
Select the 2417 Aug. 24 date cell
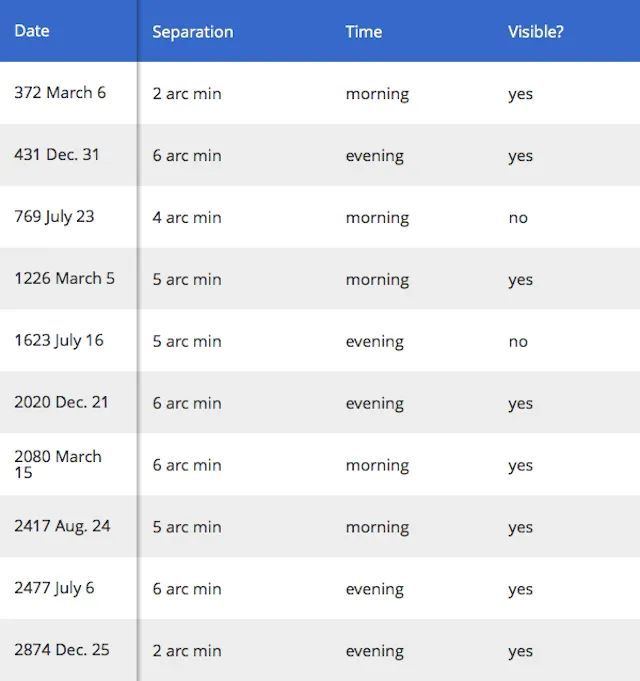pyautogui.click(x=62, y=527)
